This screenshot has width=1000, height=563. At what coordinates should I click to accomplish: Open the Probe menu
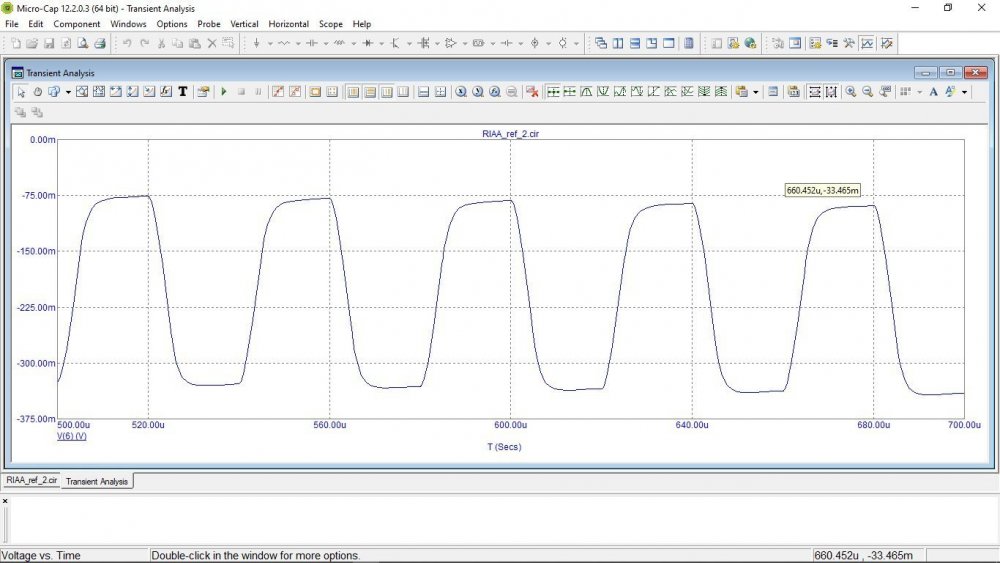209,23
